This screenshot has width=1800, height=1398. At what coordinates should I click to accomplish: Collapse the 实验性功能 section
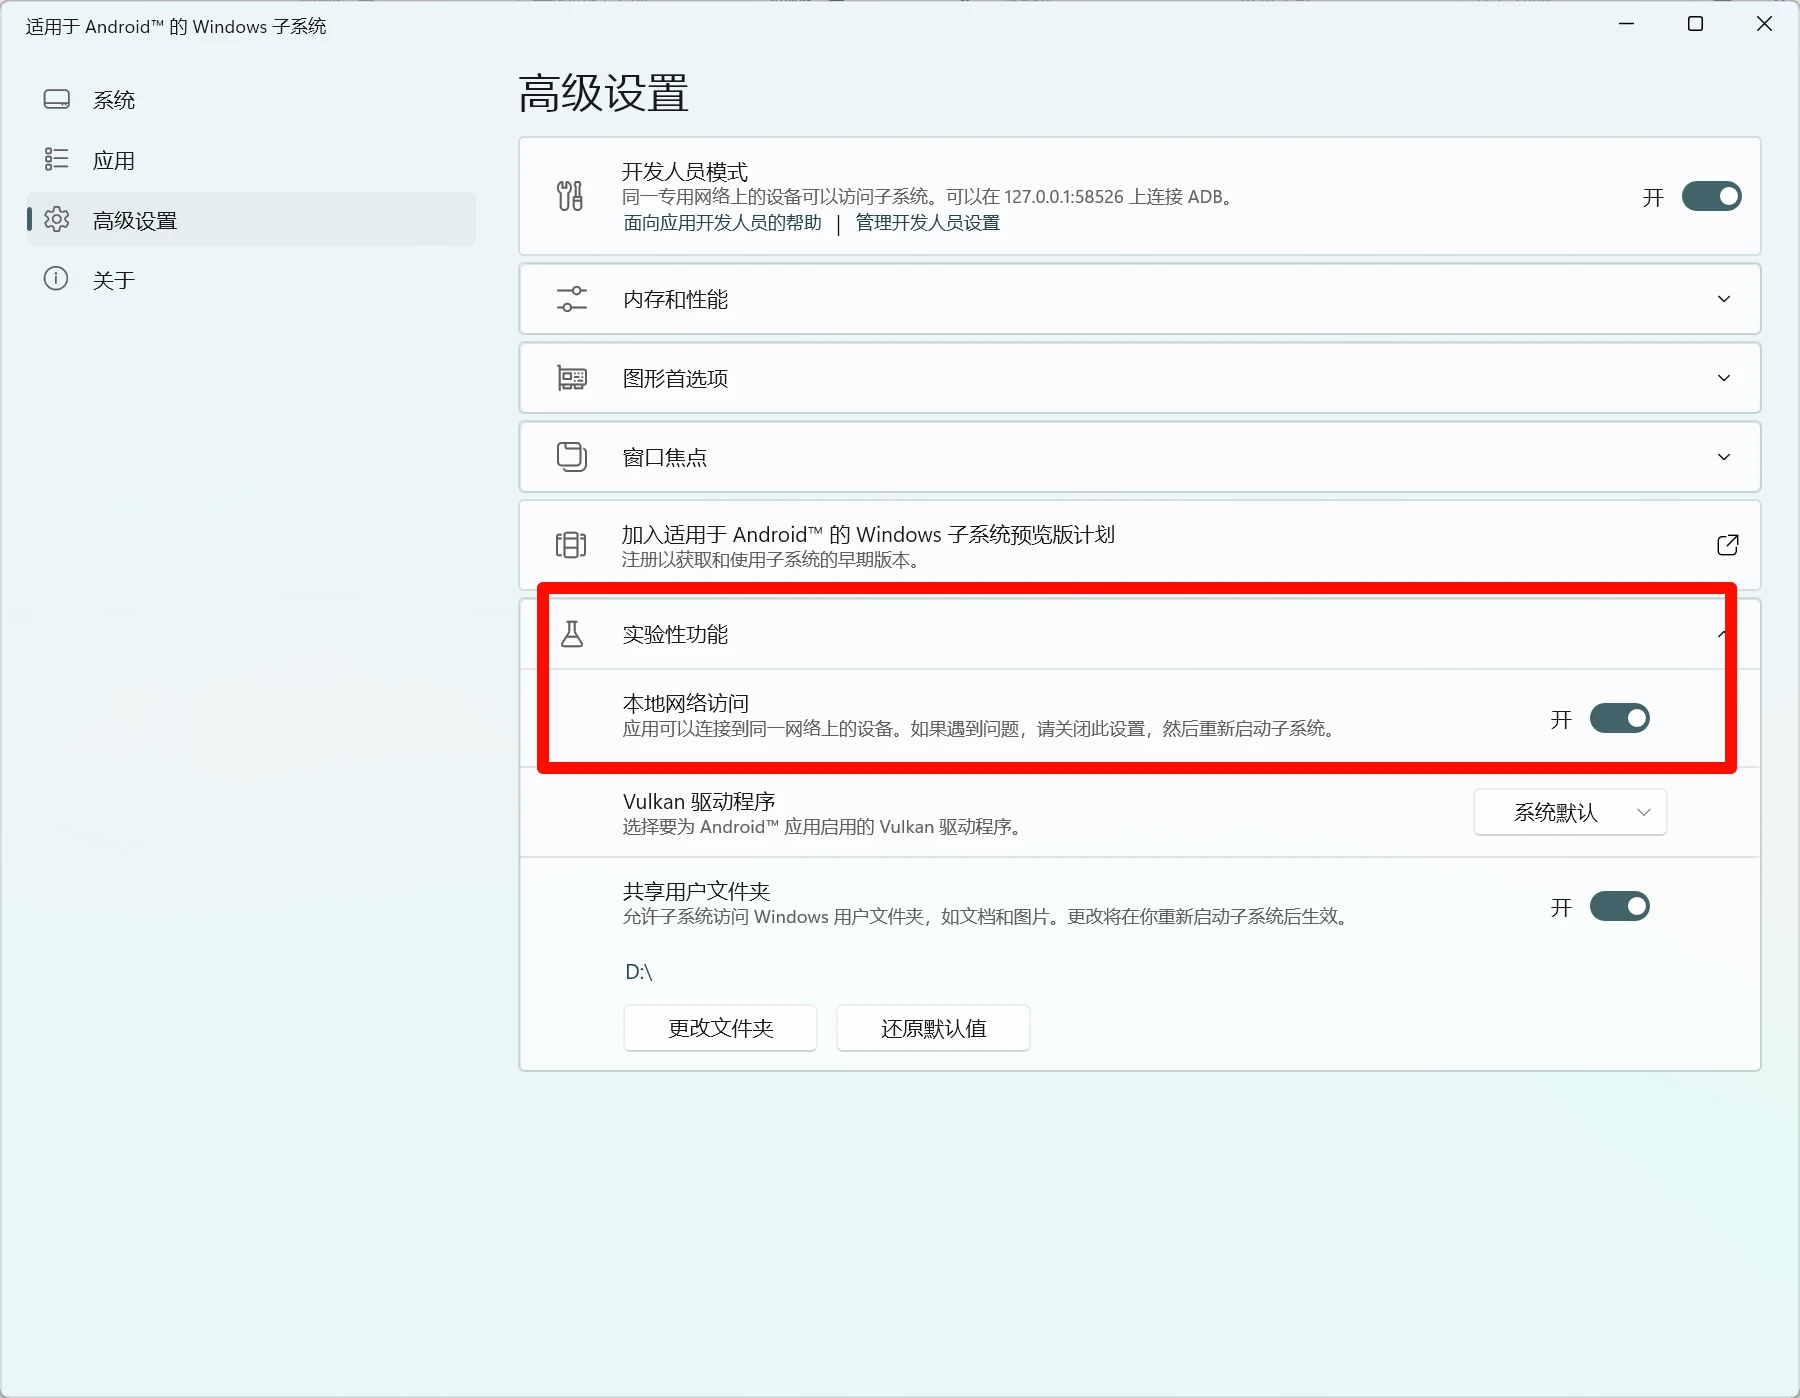pyautogui.click(x=1724, y=634)
